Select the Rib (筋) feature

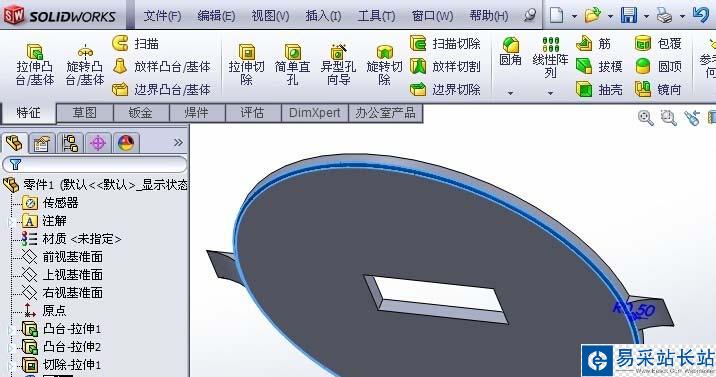594,43
